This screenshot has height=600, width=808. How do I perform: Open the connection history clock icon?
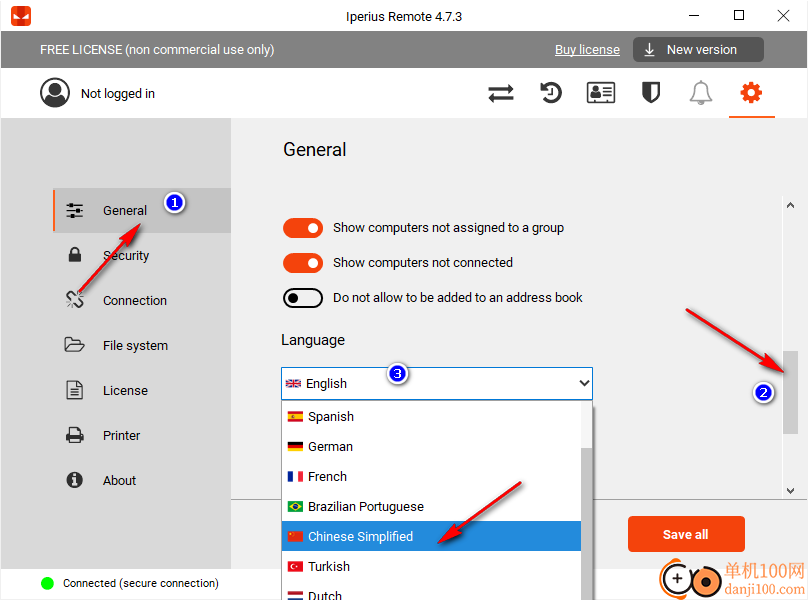point(550,93)
